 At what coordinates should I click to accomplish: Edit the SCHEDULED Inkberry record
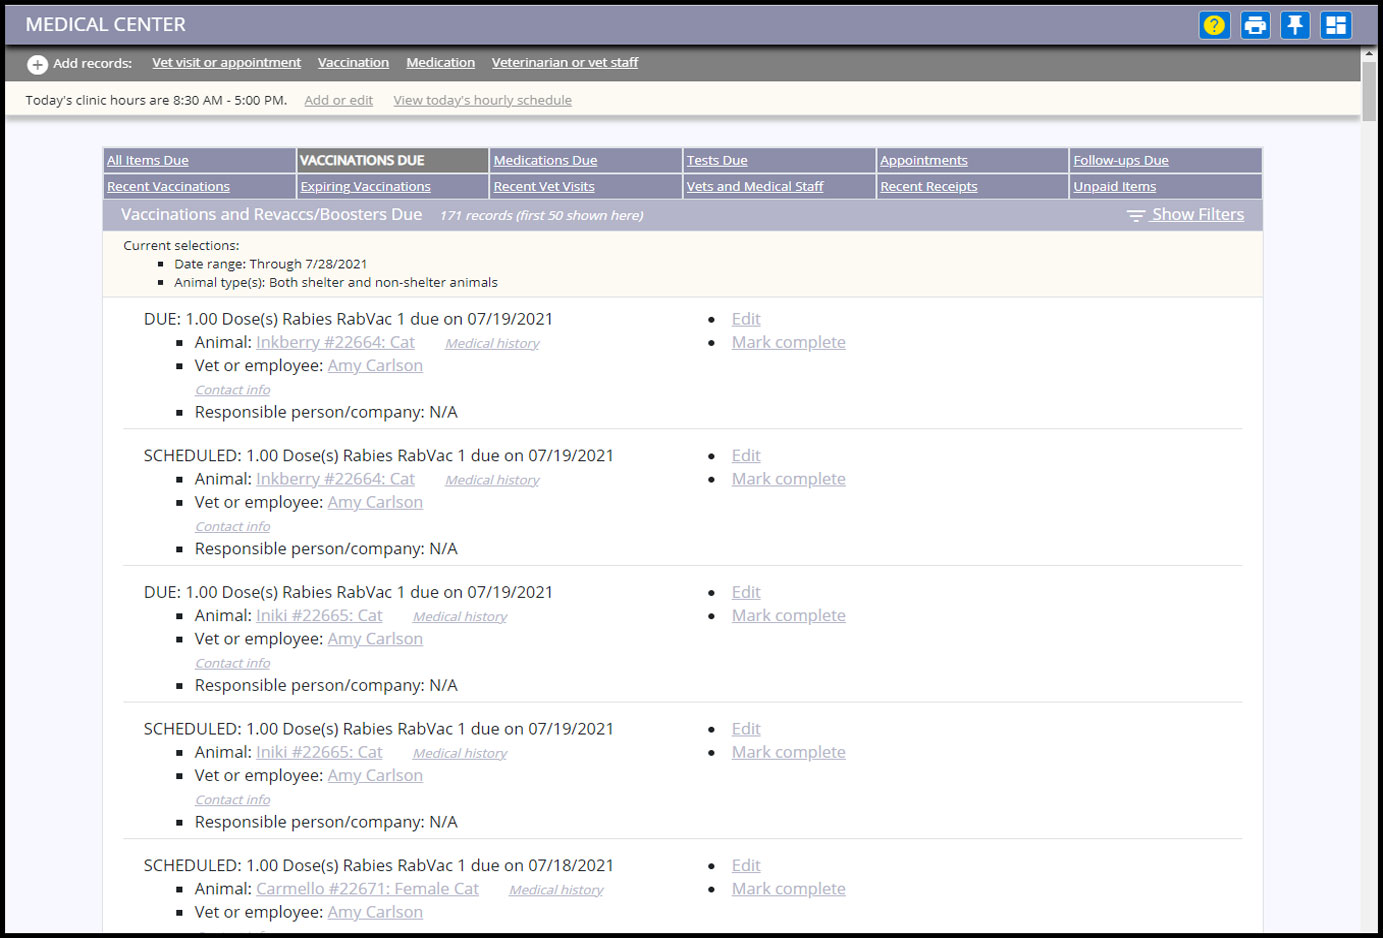click(746, 455)
